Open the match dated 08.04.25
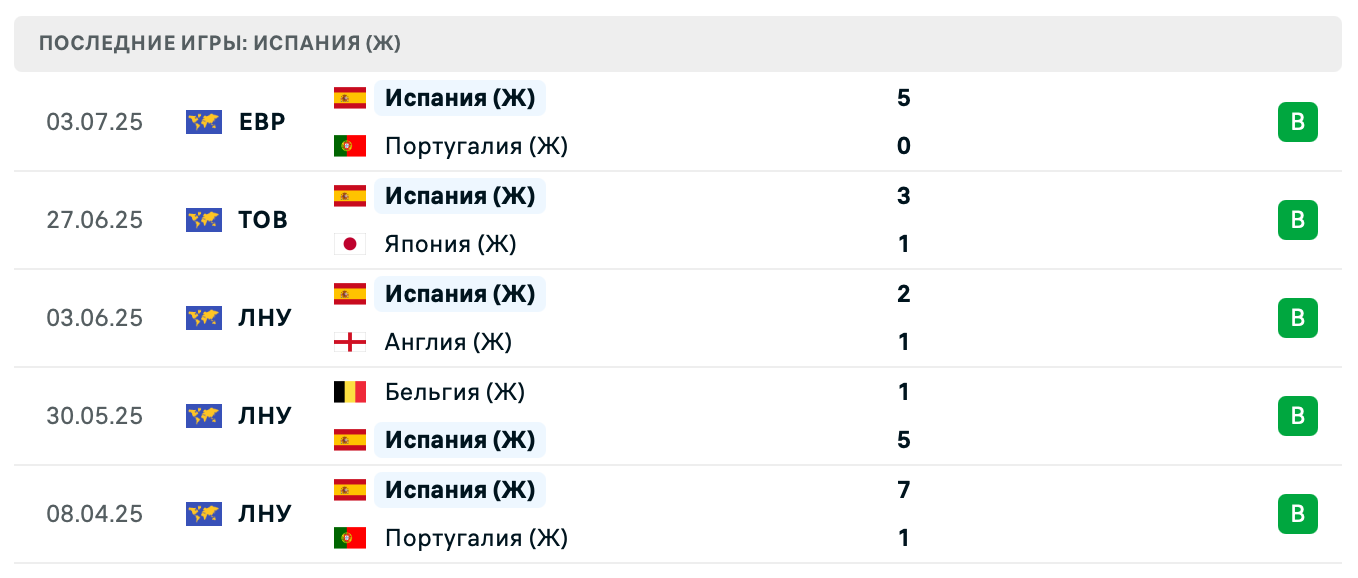 click(x=94, y=514)
